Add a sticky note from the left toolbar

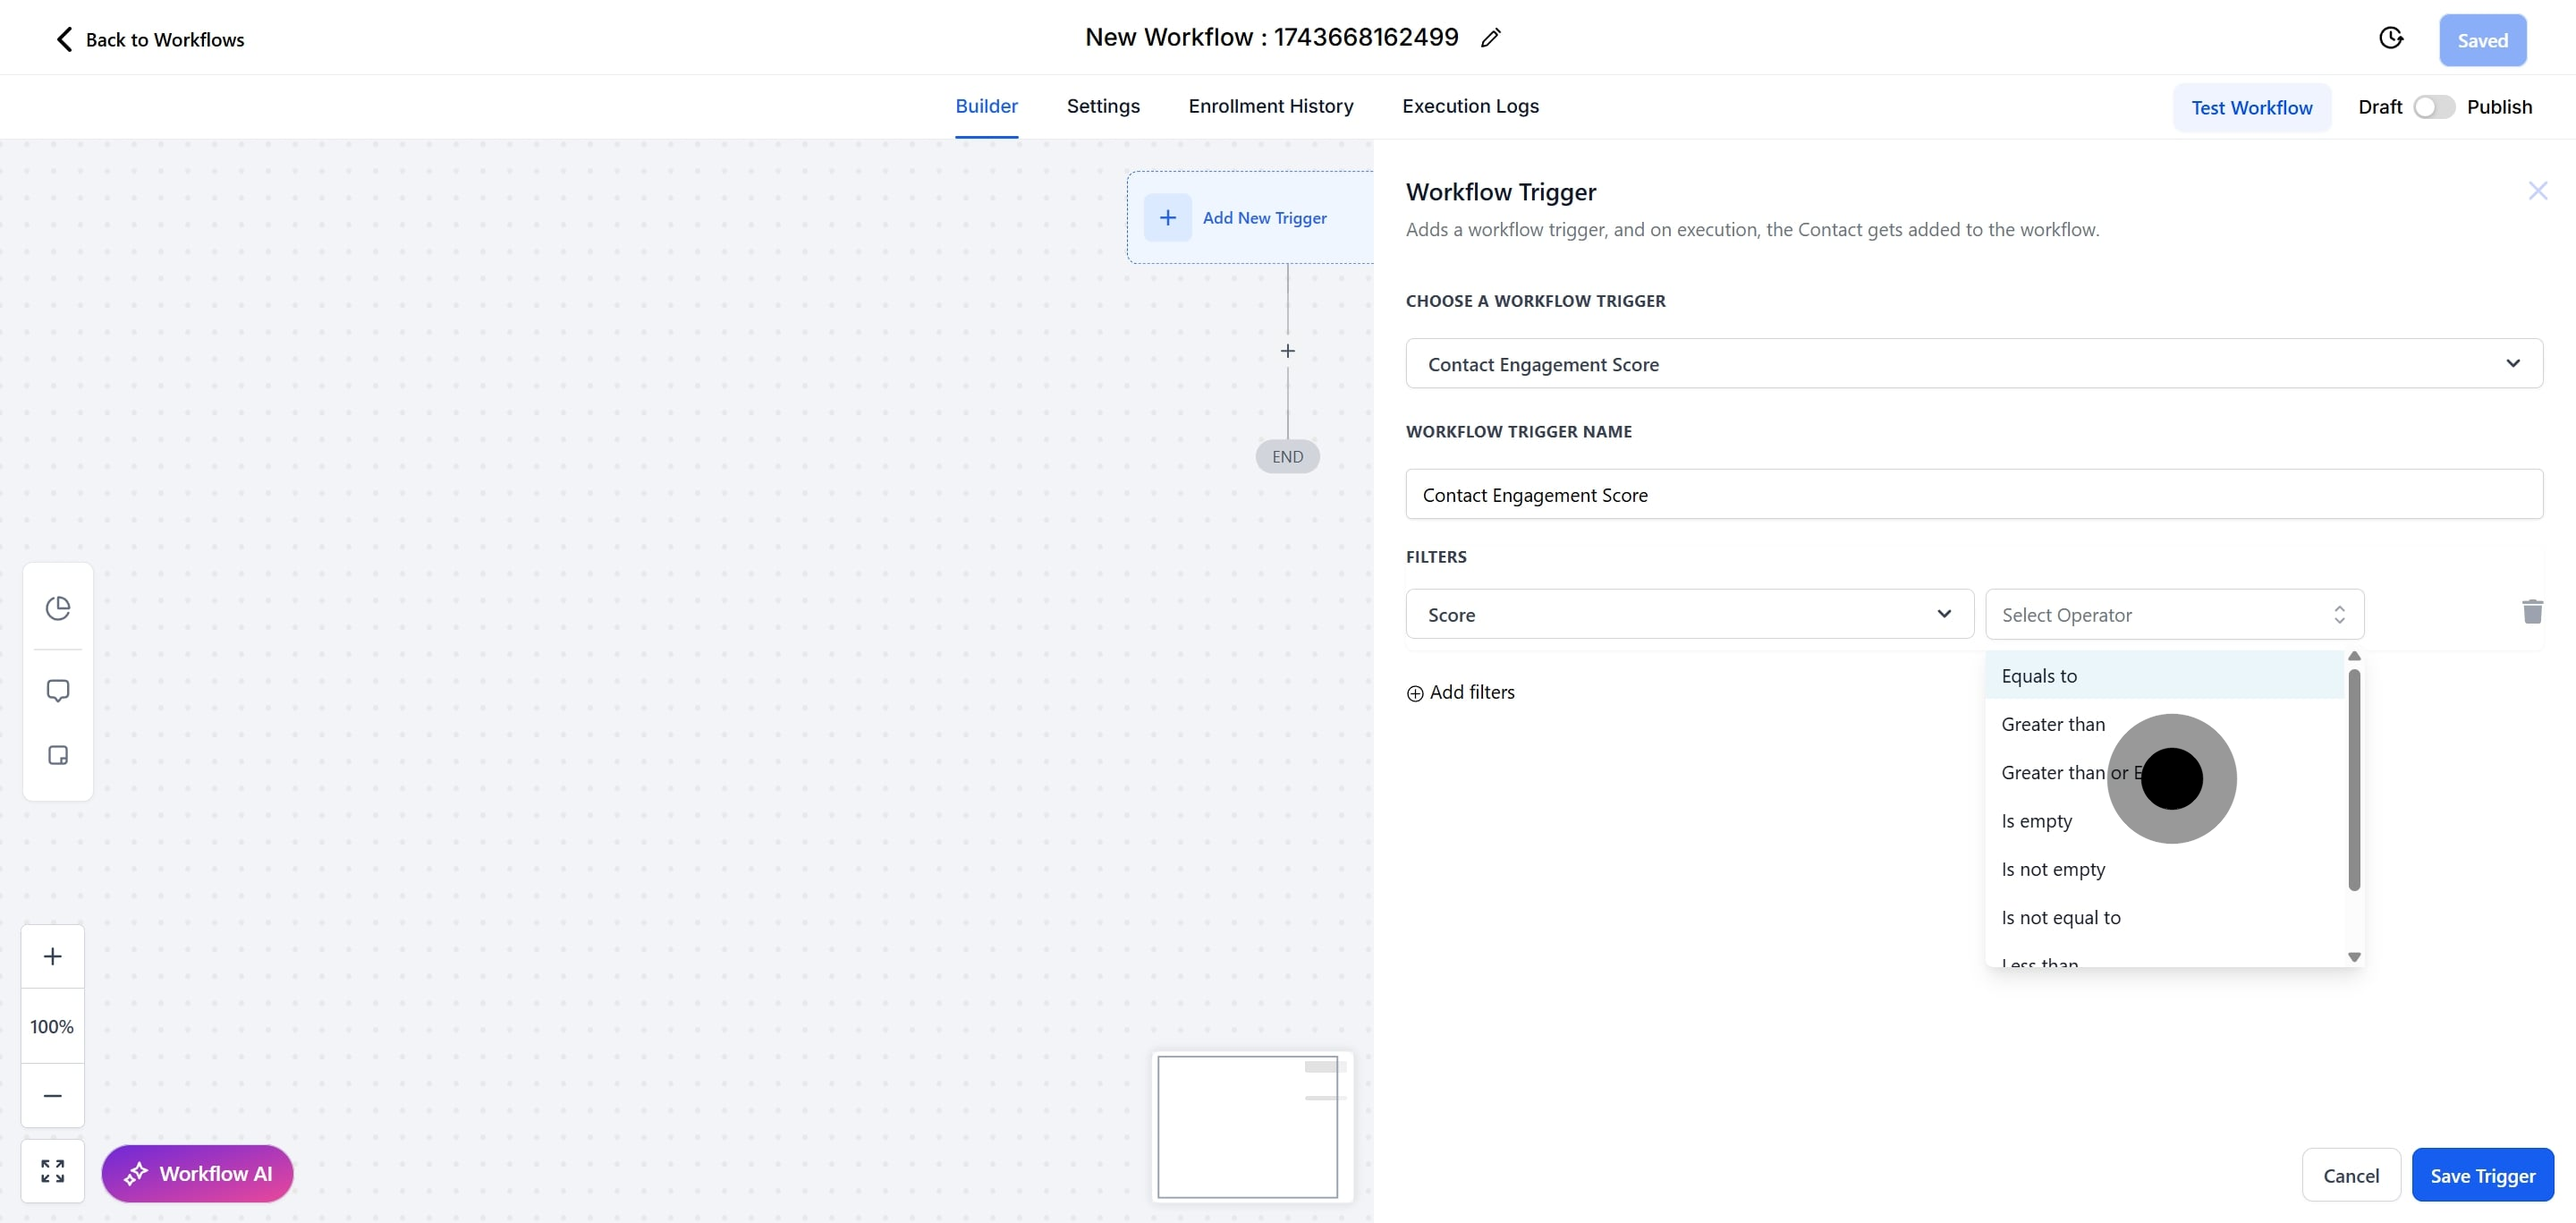[x=58, y=755]
